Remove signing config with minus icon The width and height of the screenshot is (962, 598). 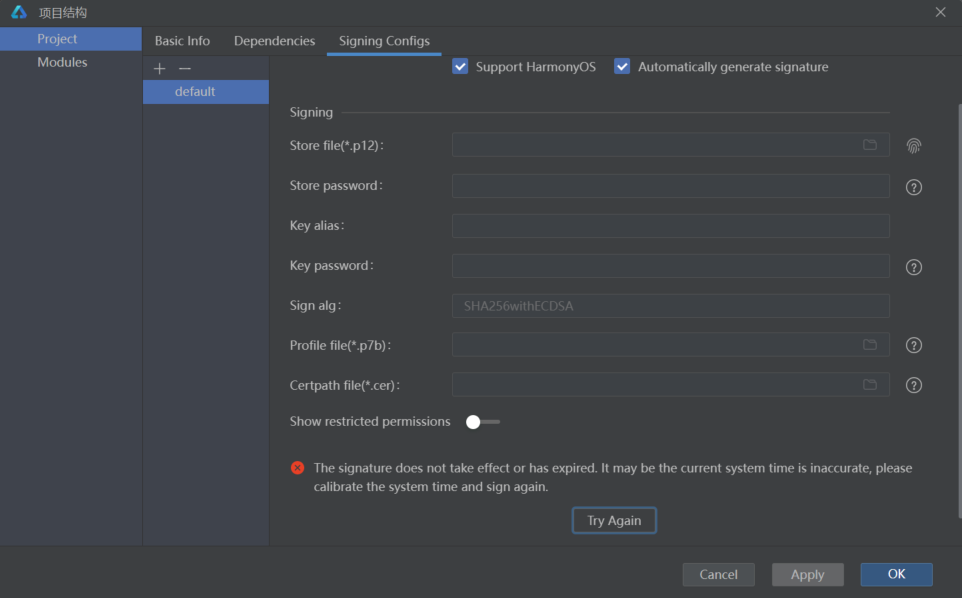tap(184, 68)
